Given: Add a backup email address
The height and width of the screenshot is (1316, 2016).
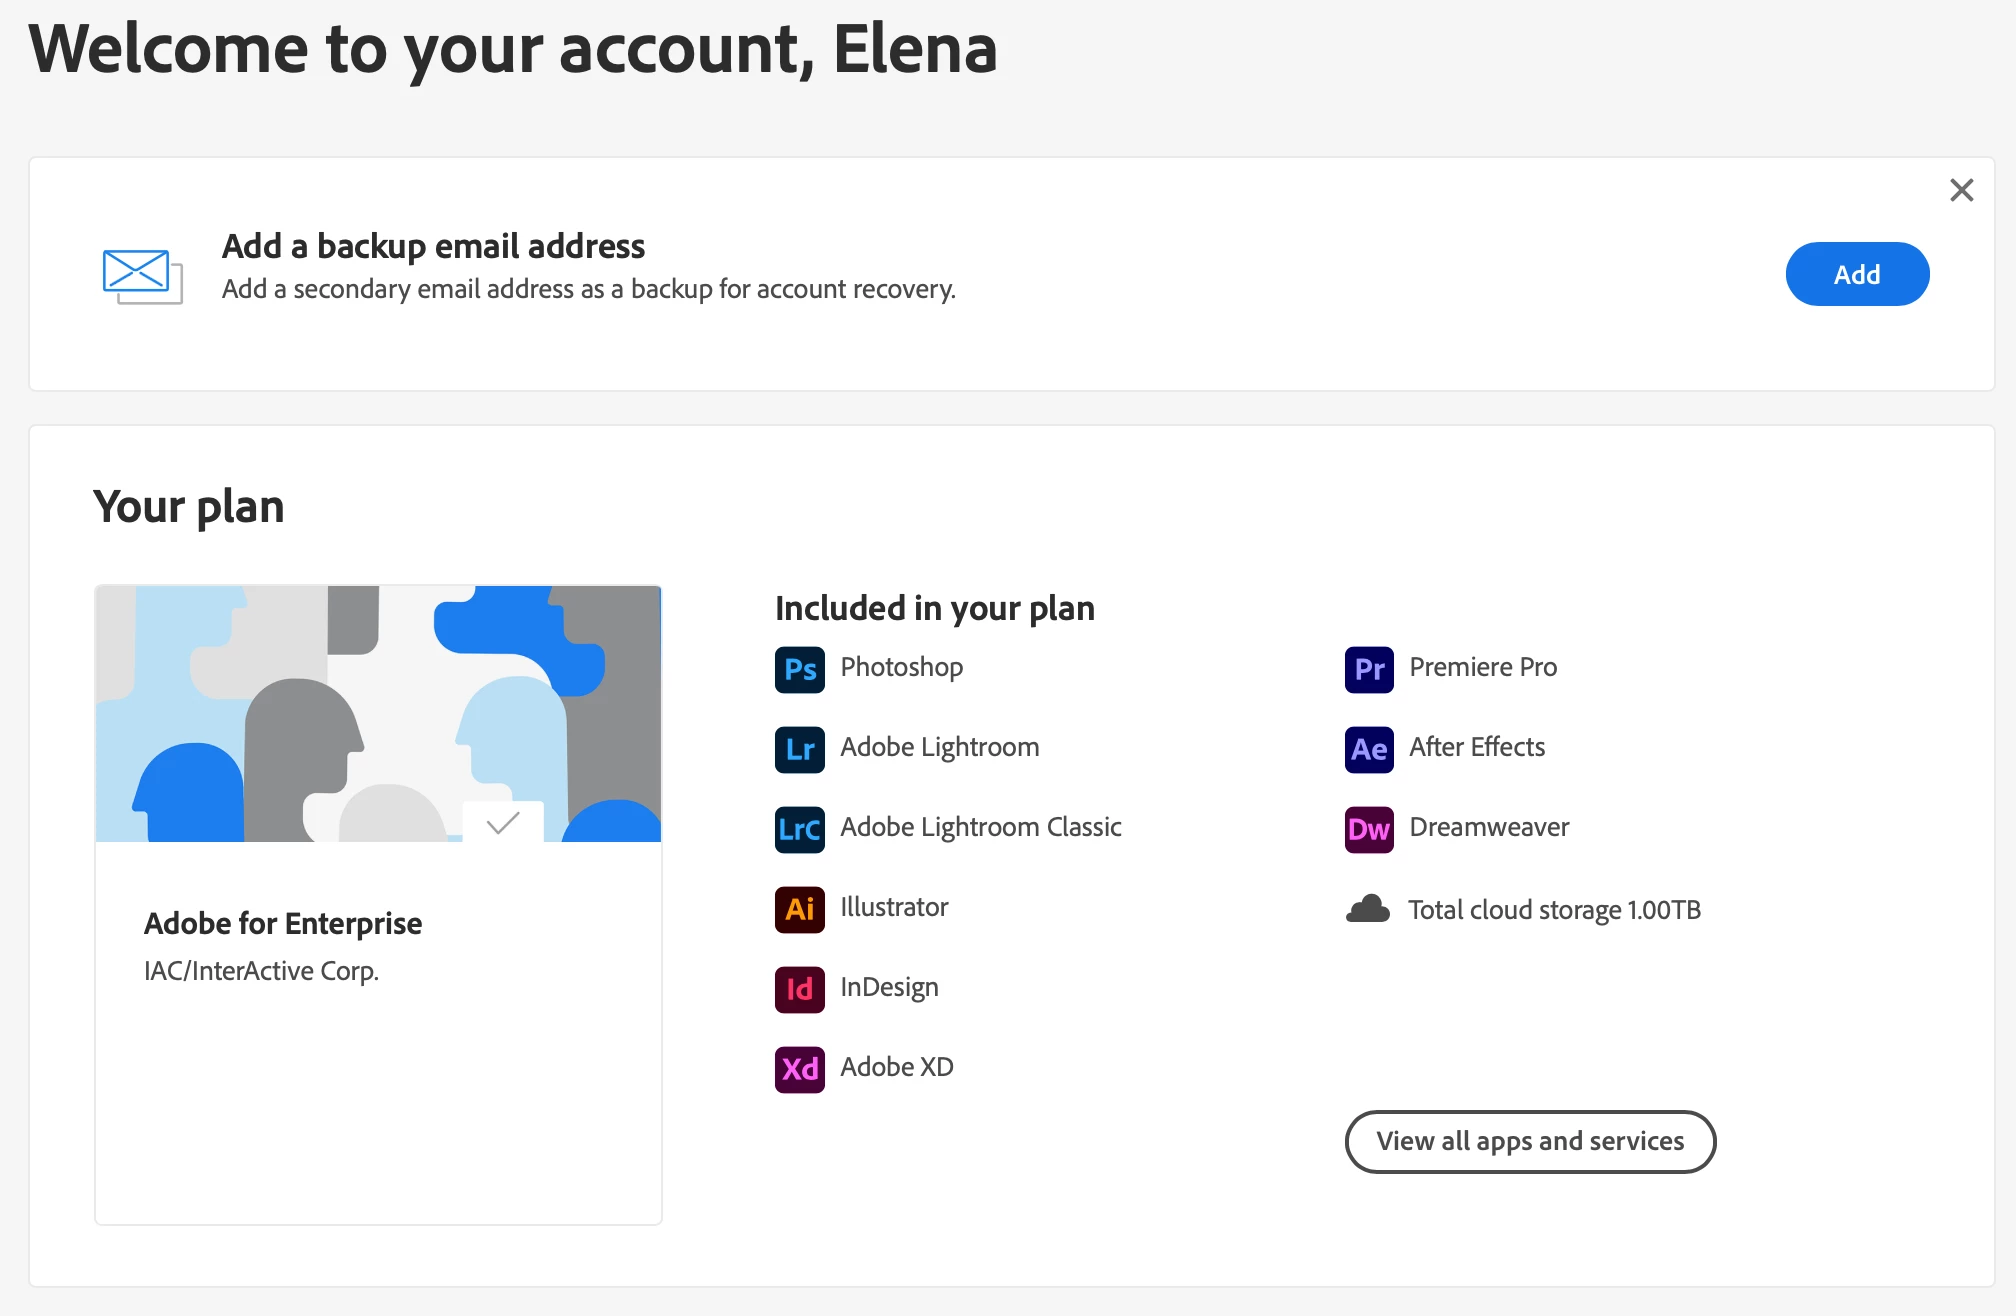Looking at the screenshot, I should (x=1857, y=274).
